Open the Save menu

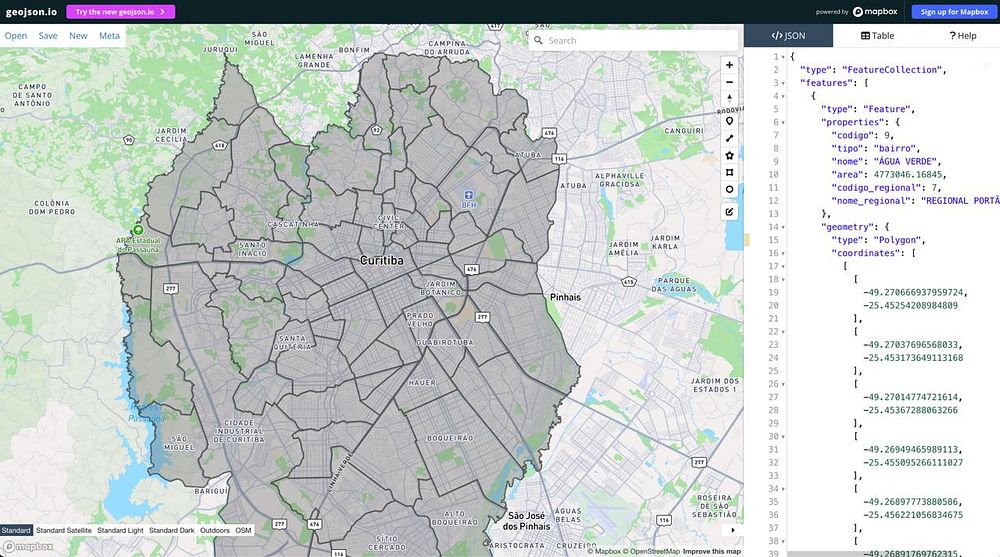click(48, 36)
